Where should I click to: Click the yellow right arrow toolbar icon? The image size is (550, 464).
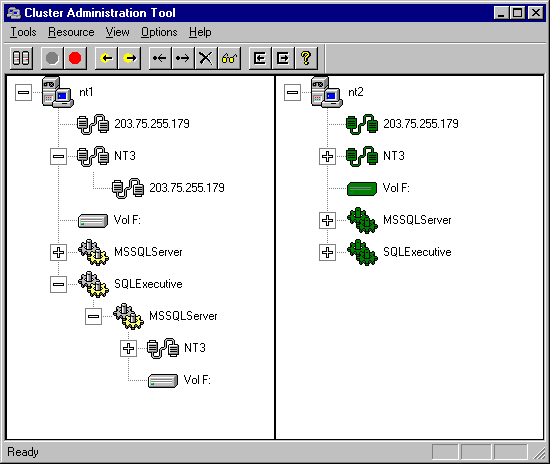[x=129, y=58]
